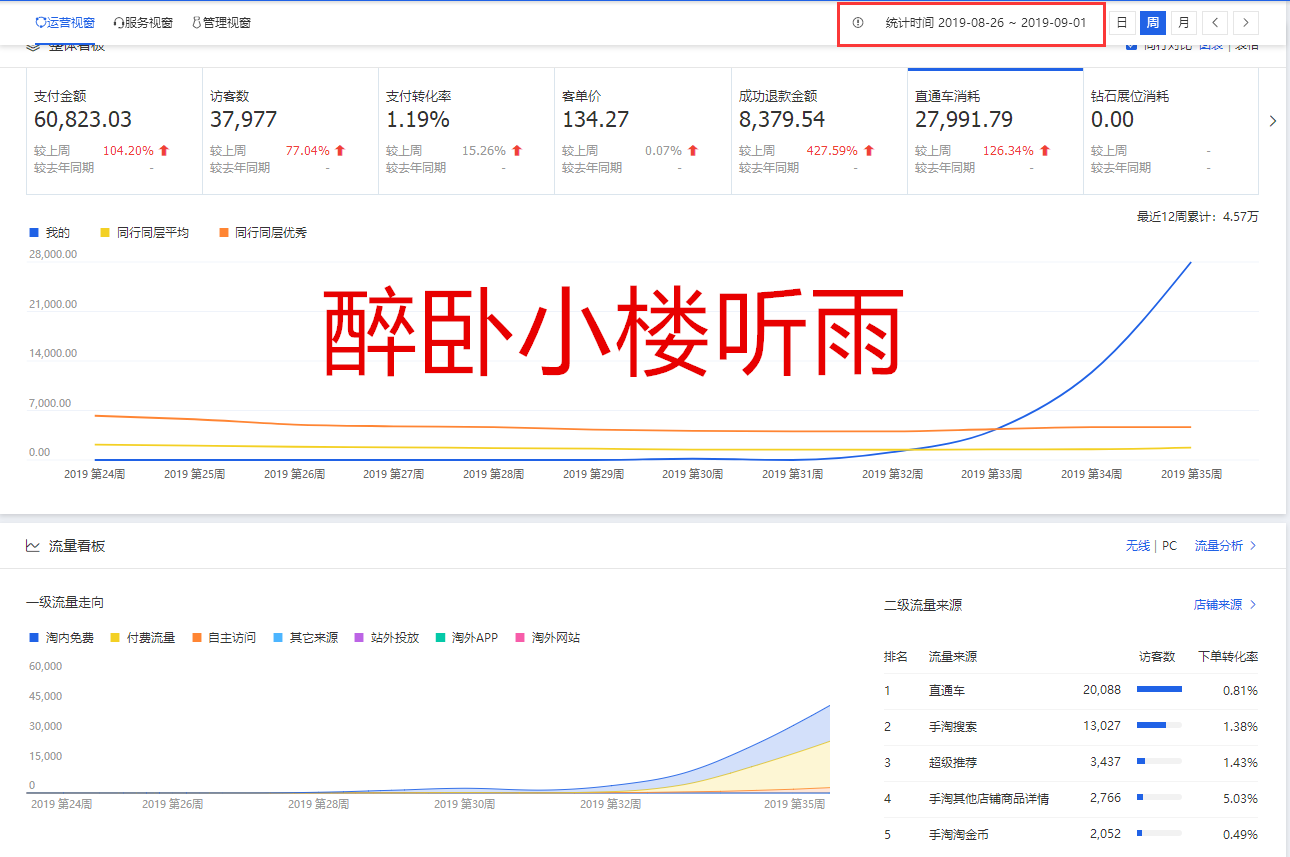This screenshot has height=857, width=1290.
Task: Click the 手淘其他店铺商品详情 traffic source row
Action: click(1071, 798)
